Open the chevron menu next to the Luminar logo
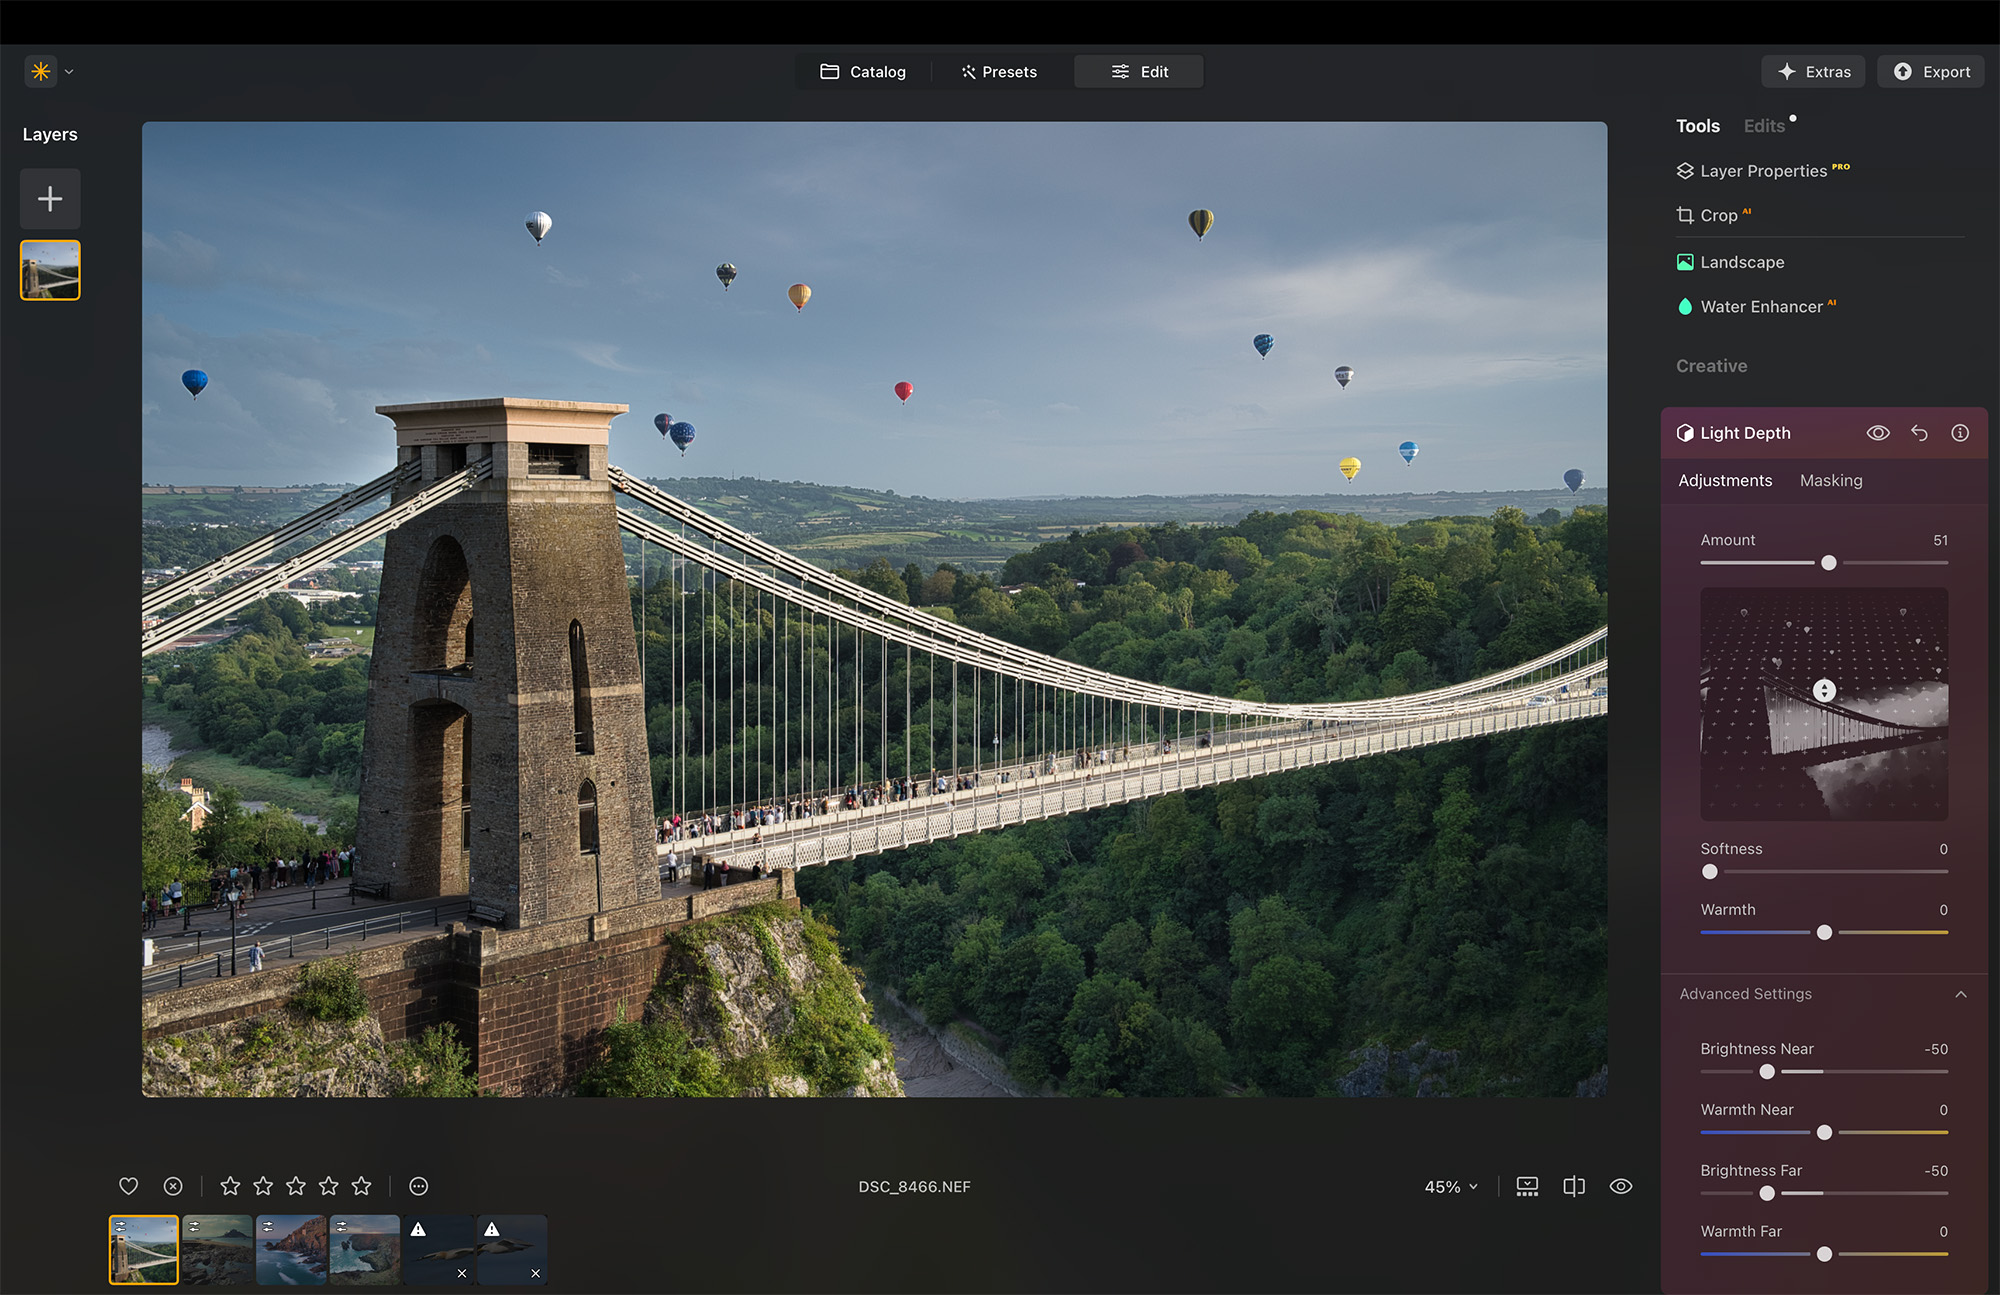The width and height of the screenshot is (2000, 1295). coord(68,71)
